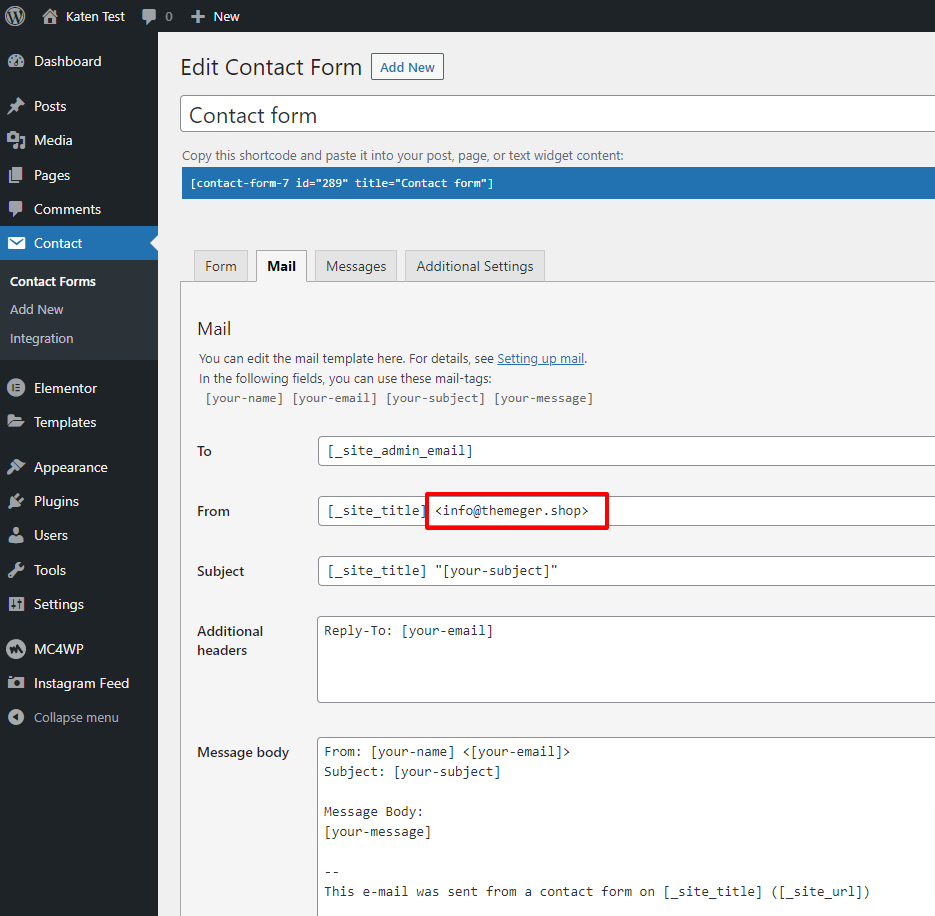This screenshot has height=916, width=935.
Task: Open the Integration submenu item
Action: pyautogui.click(x=42, y=338)
